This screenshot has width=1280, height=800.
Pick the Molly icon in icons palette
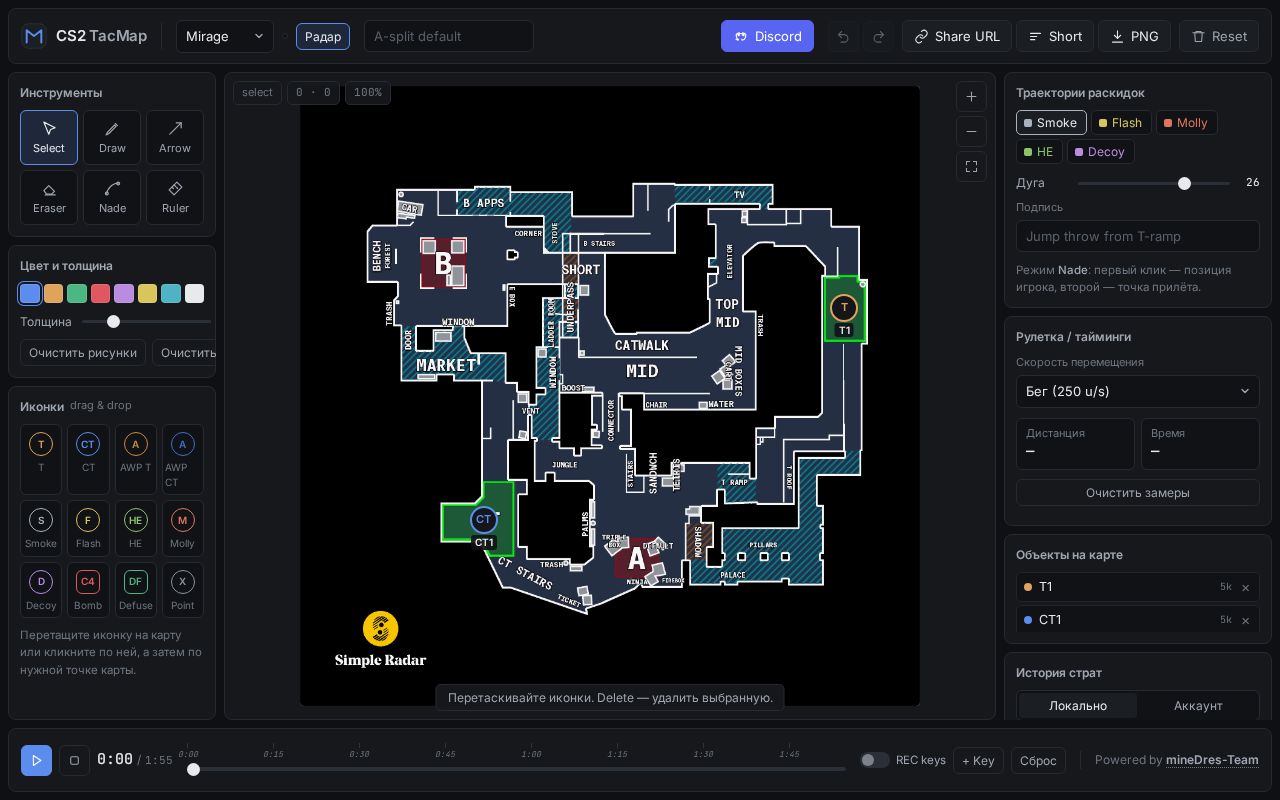click(x=182, y=528)
